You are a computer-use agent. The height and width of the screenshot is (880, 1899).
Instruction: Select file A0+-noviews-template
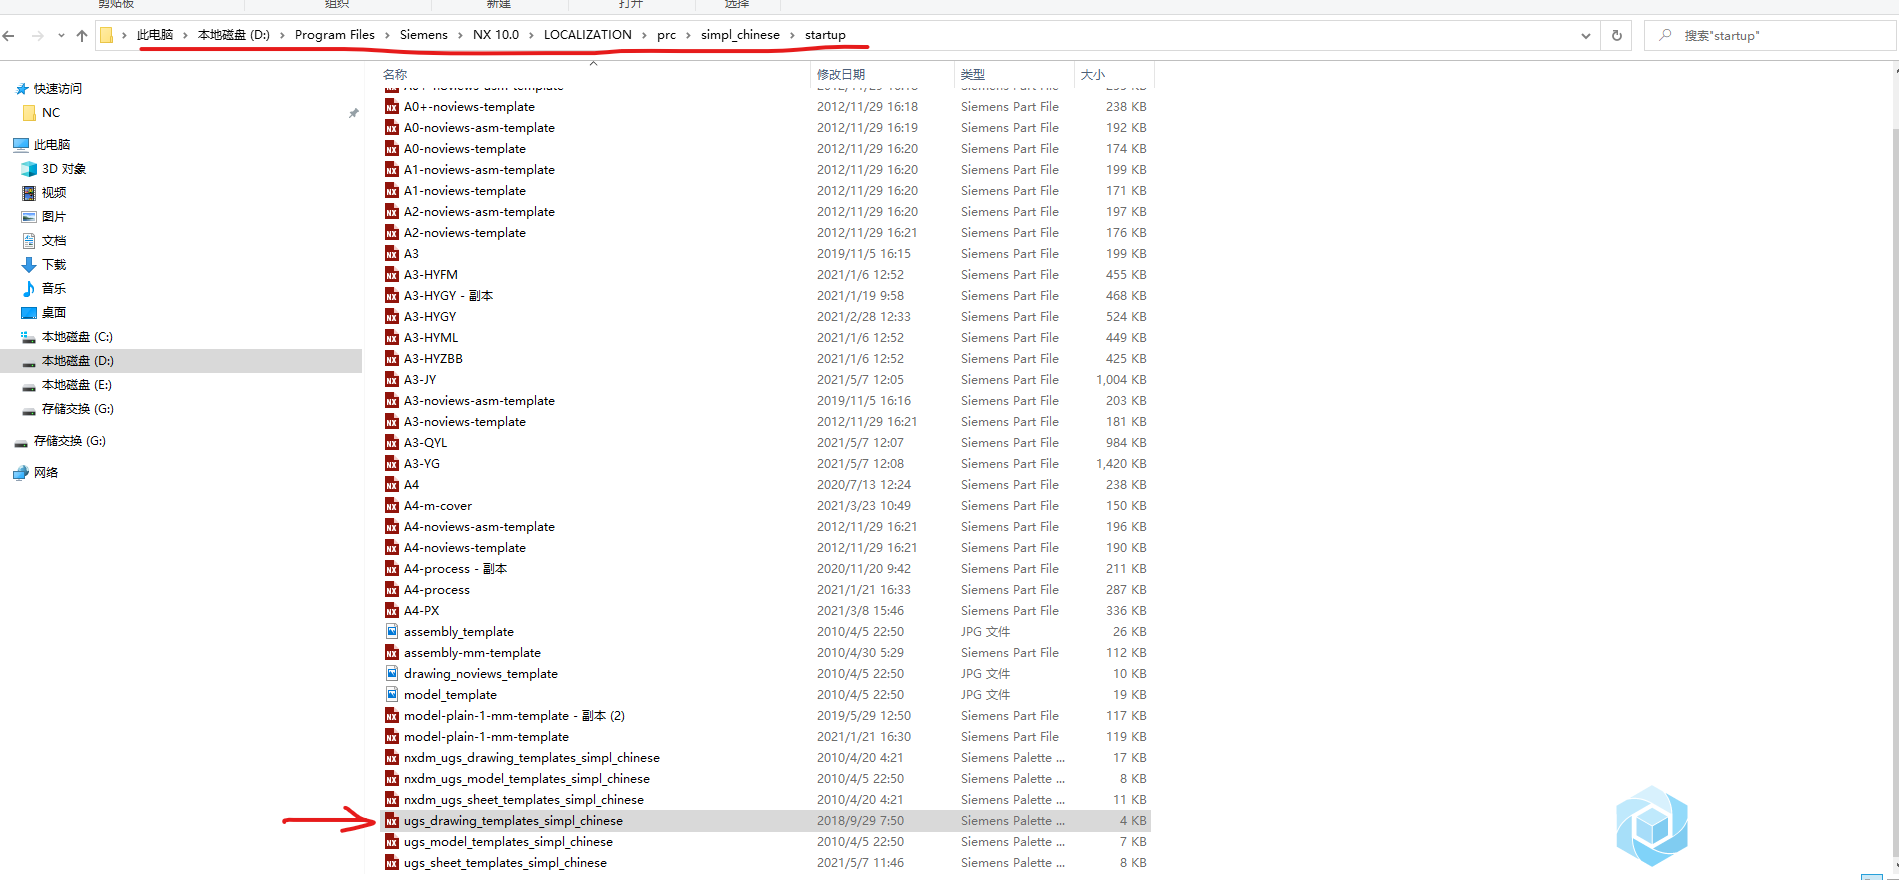point(469,107)
